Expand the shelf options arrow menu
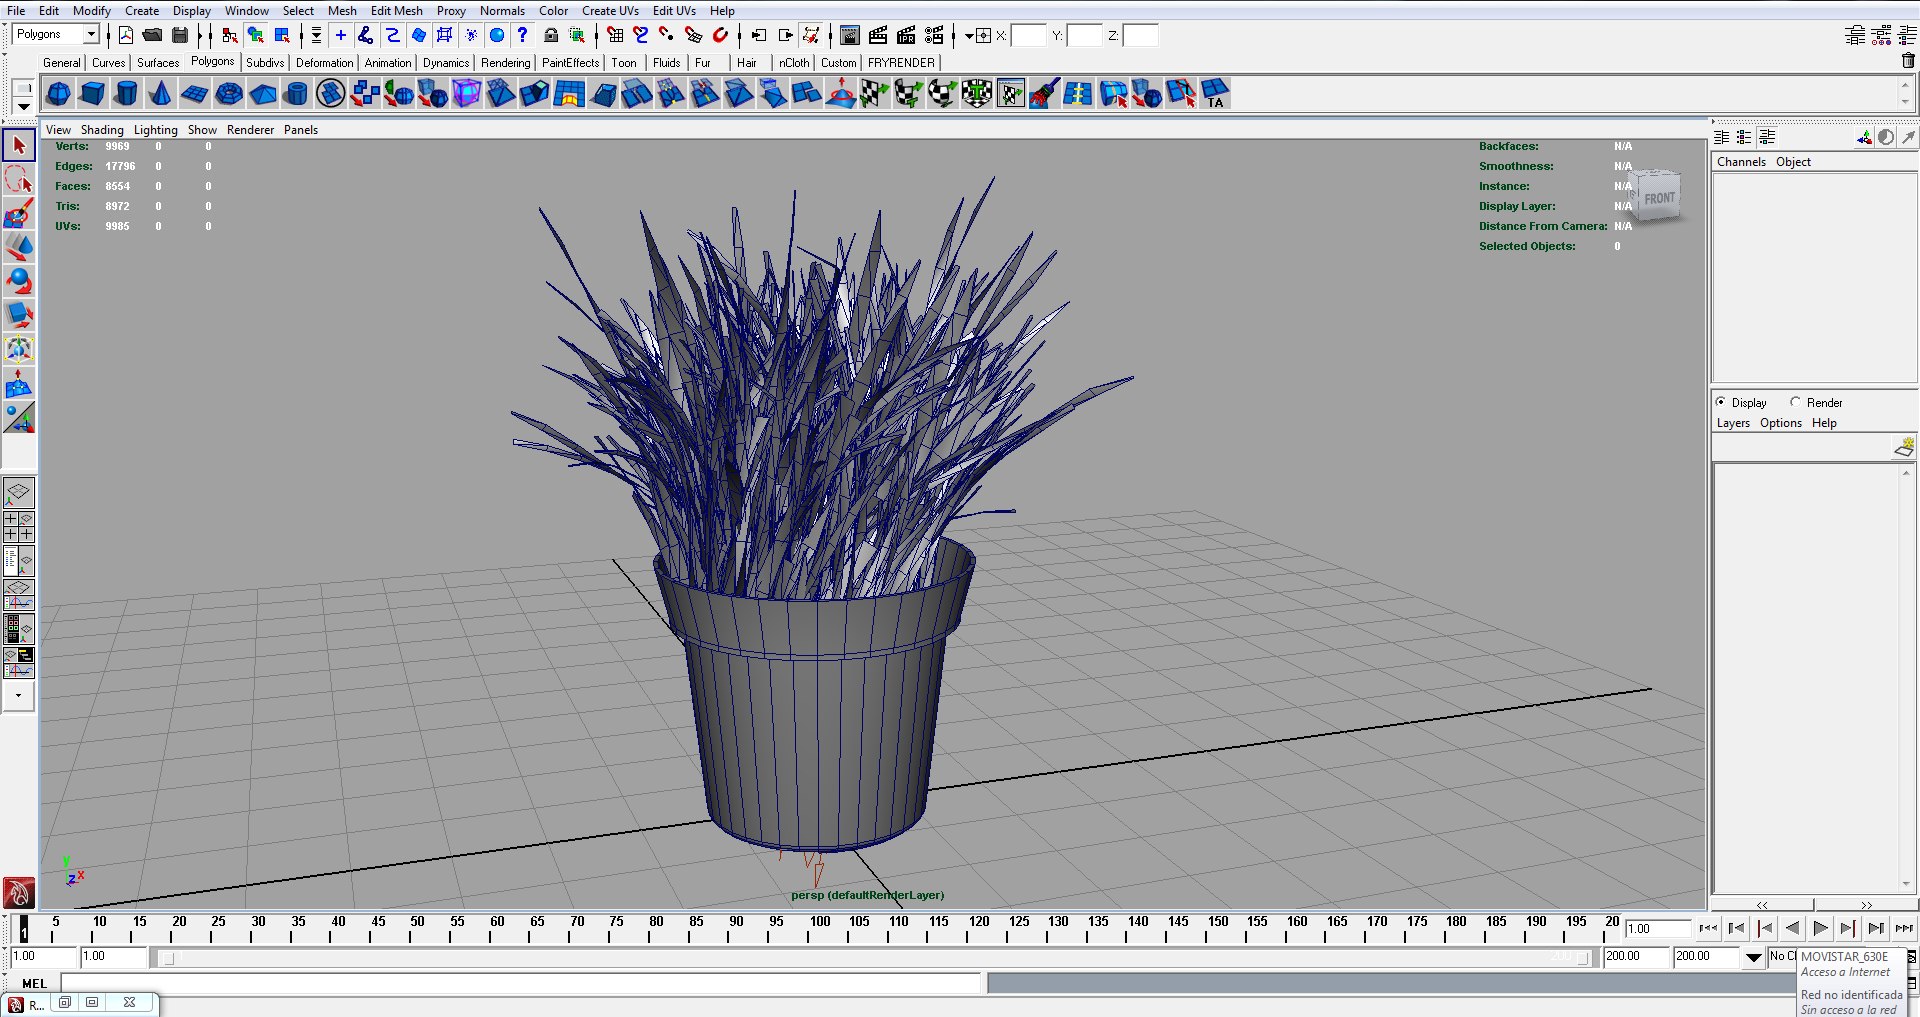 pyautogui.click(x=23, y=105)
